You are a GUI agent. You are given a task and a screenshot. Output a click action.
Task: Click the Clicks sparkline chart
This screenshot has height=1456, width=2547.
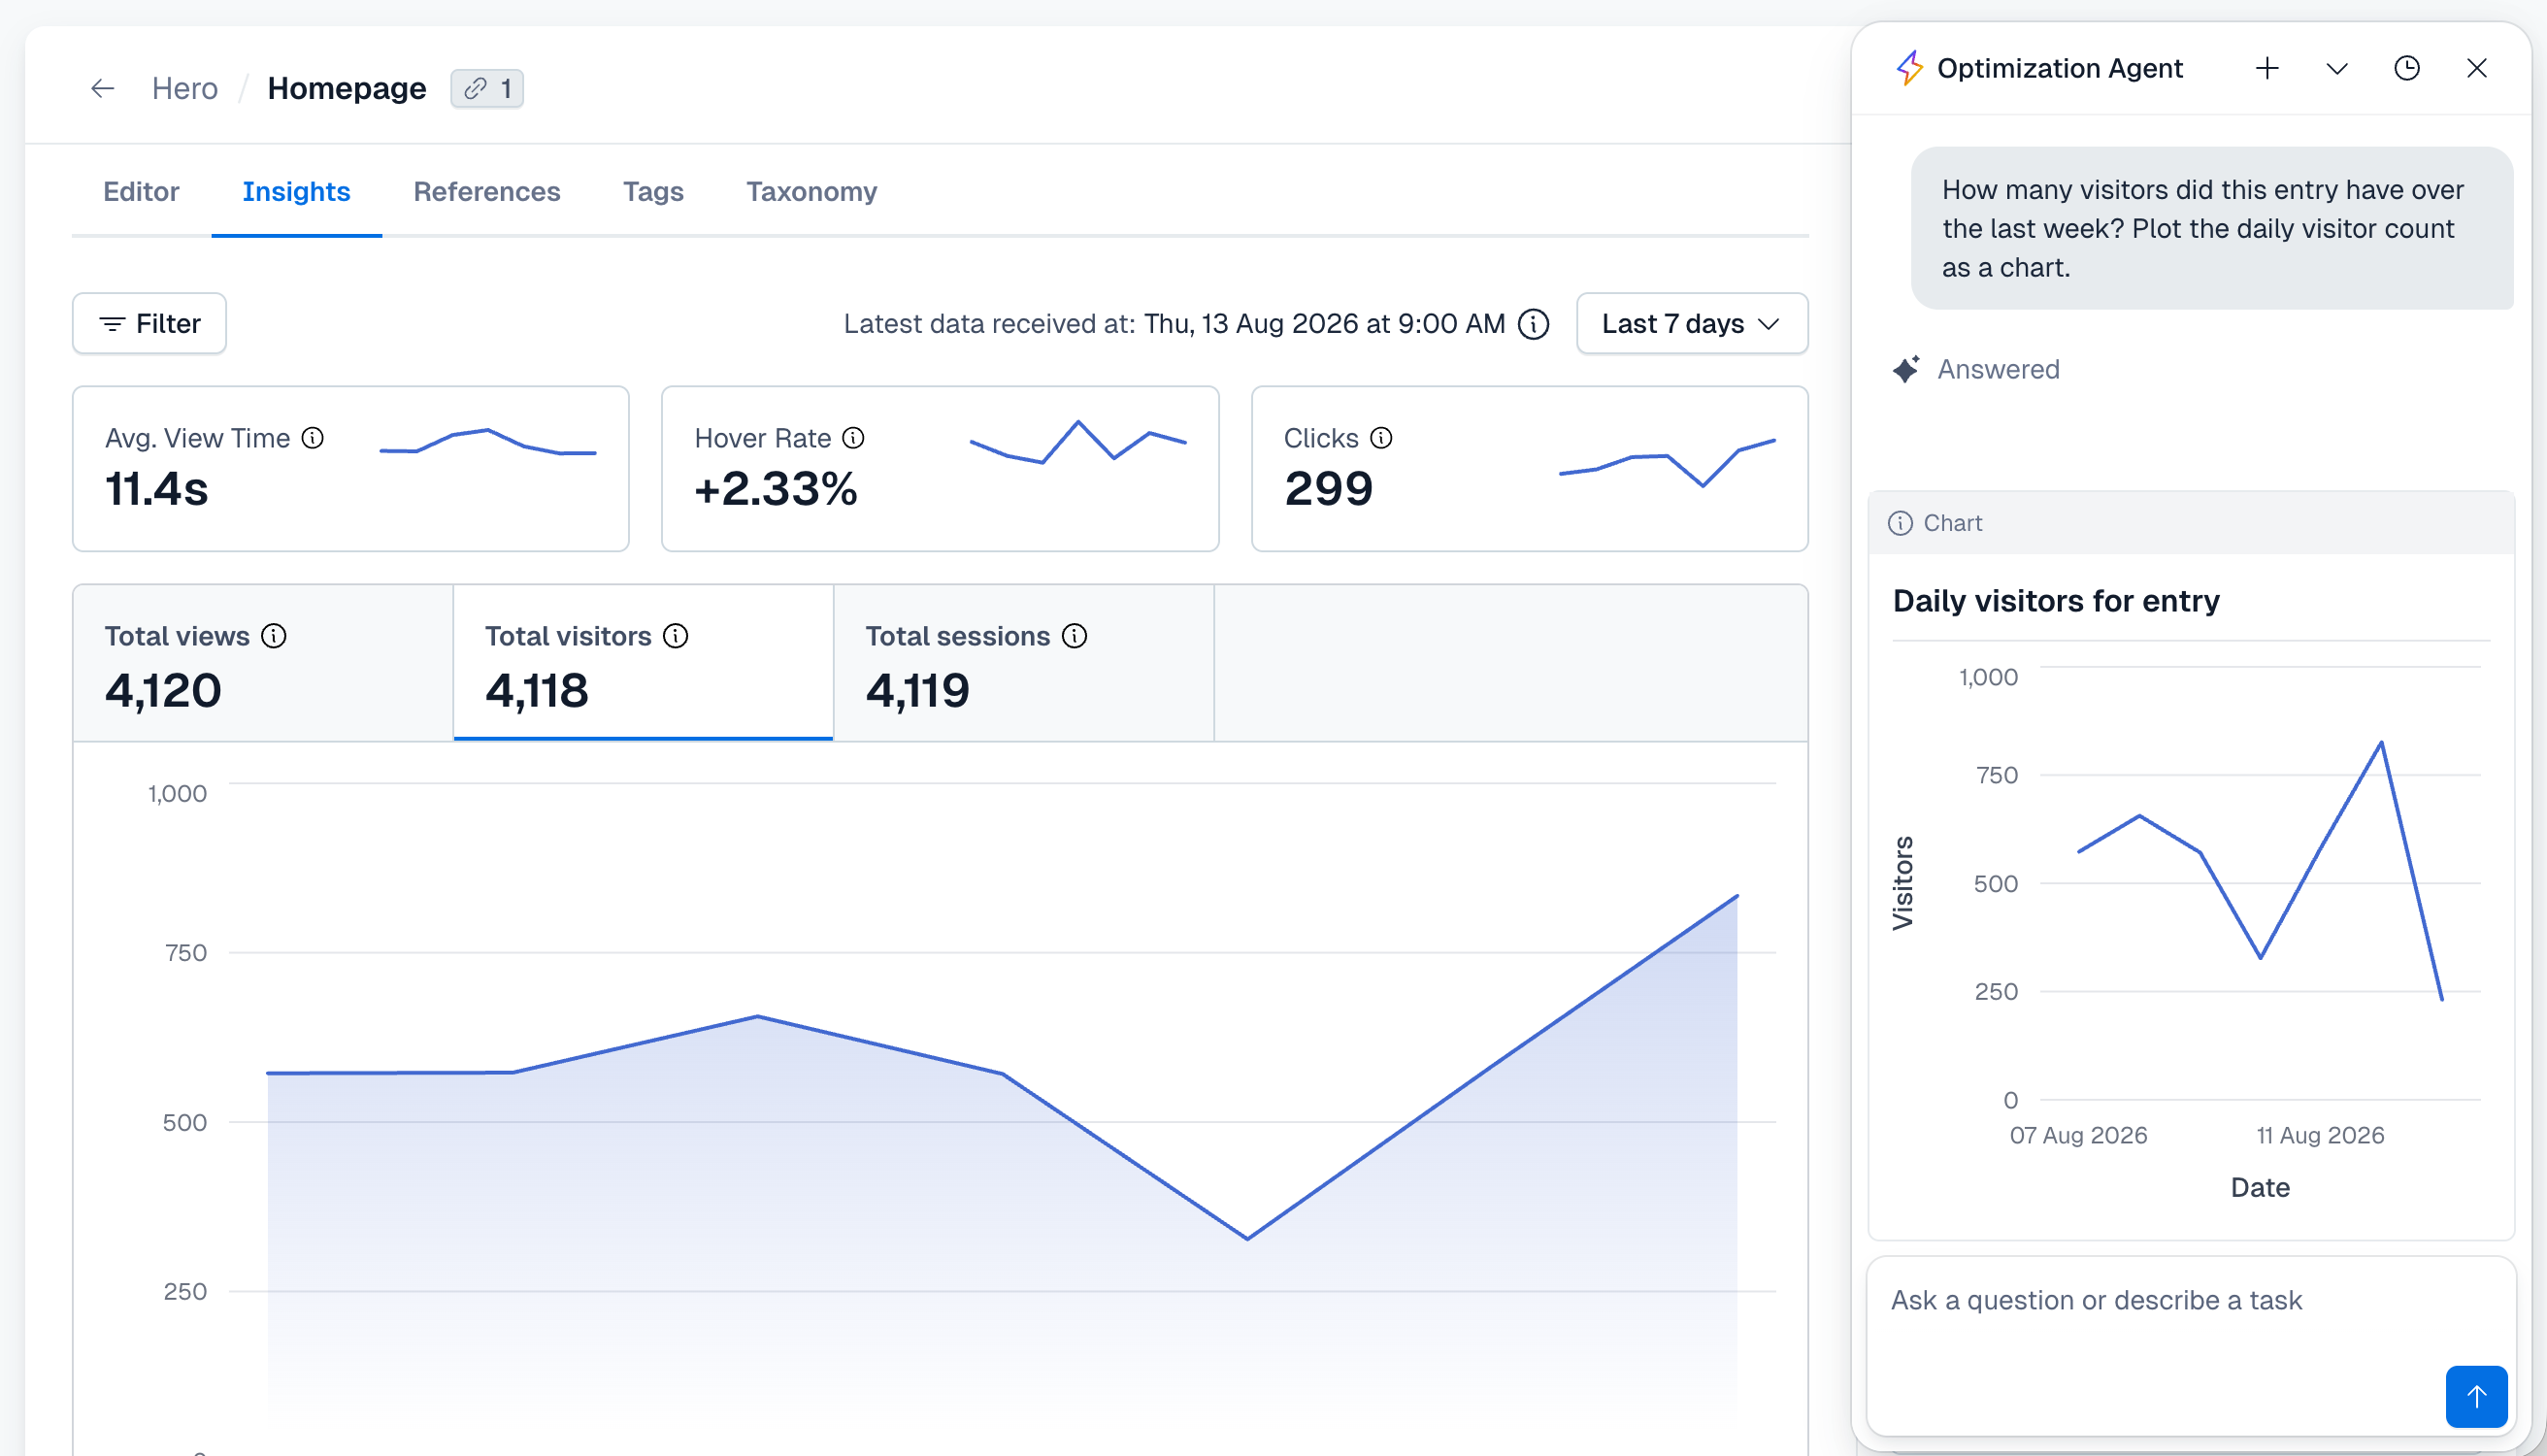point(1667,463)
